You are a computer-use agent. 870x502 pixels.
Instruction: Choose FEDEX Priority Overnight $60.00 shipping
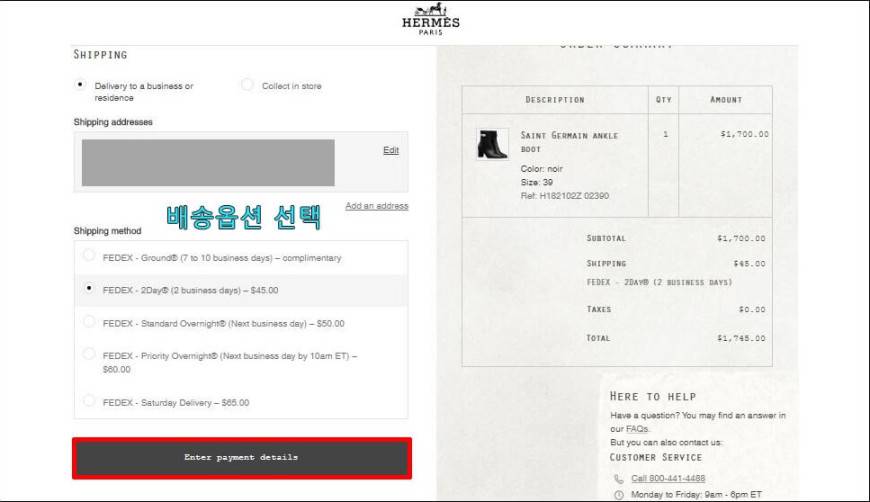(x=89, y=353)
